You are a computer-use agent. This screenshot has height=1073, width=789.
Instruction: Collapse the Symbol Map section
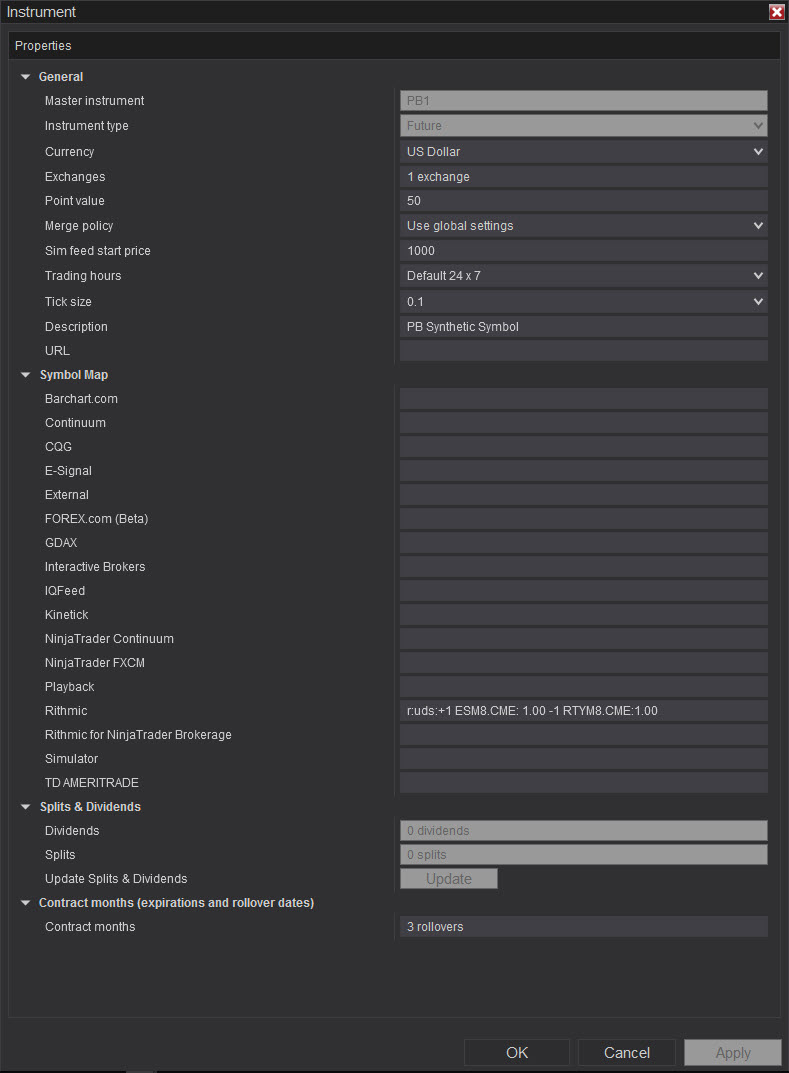pyautogui.click(x=26, y=375)
